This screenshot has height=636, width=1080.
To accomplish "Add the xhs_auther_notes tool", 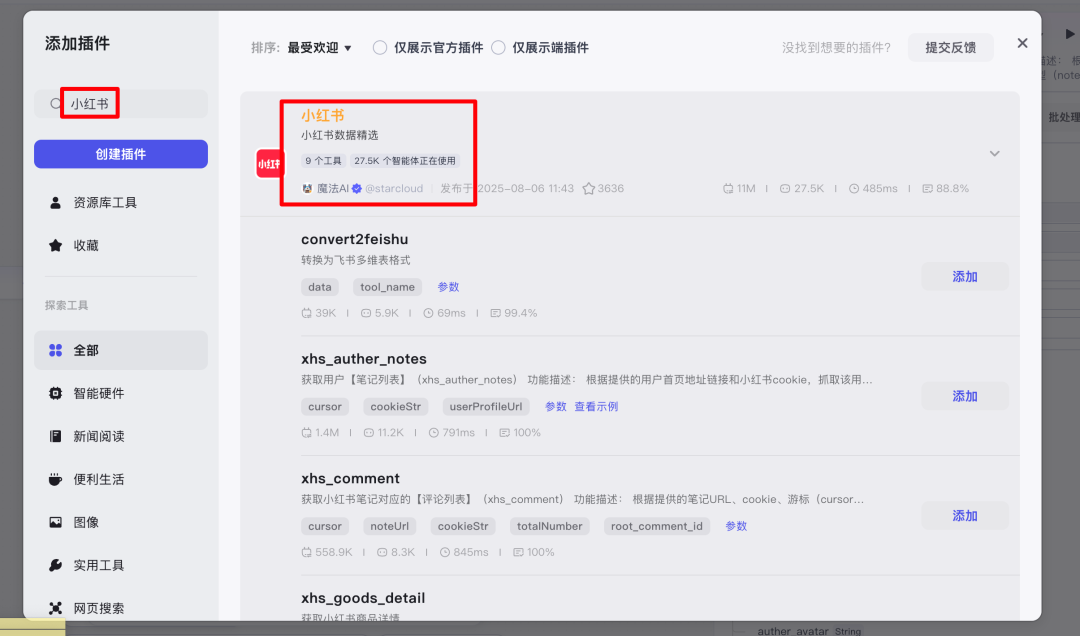I will click(x=965, y=396).
